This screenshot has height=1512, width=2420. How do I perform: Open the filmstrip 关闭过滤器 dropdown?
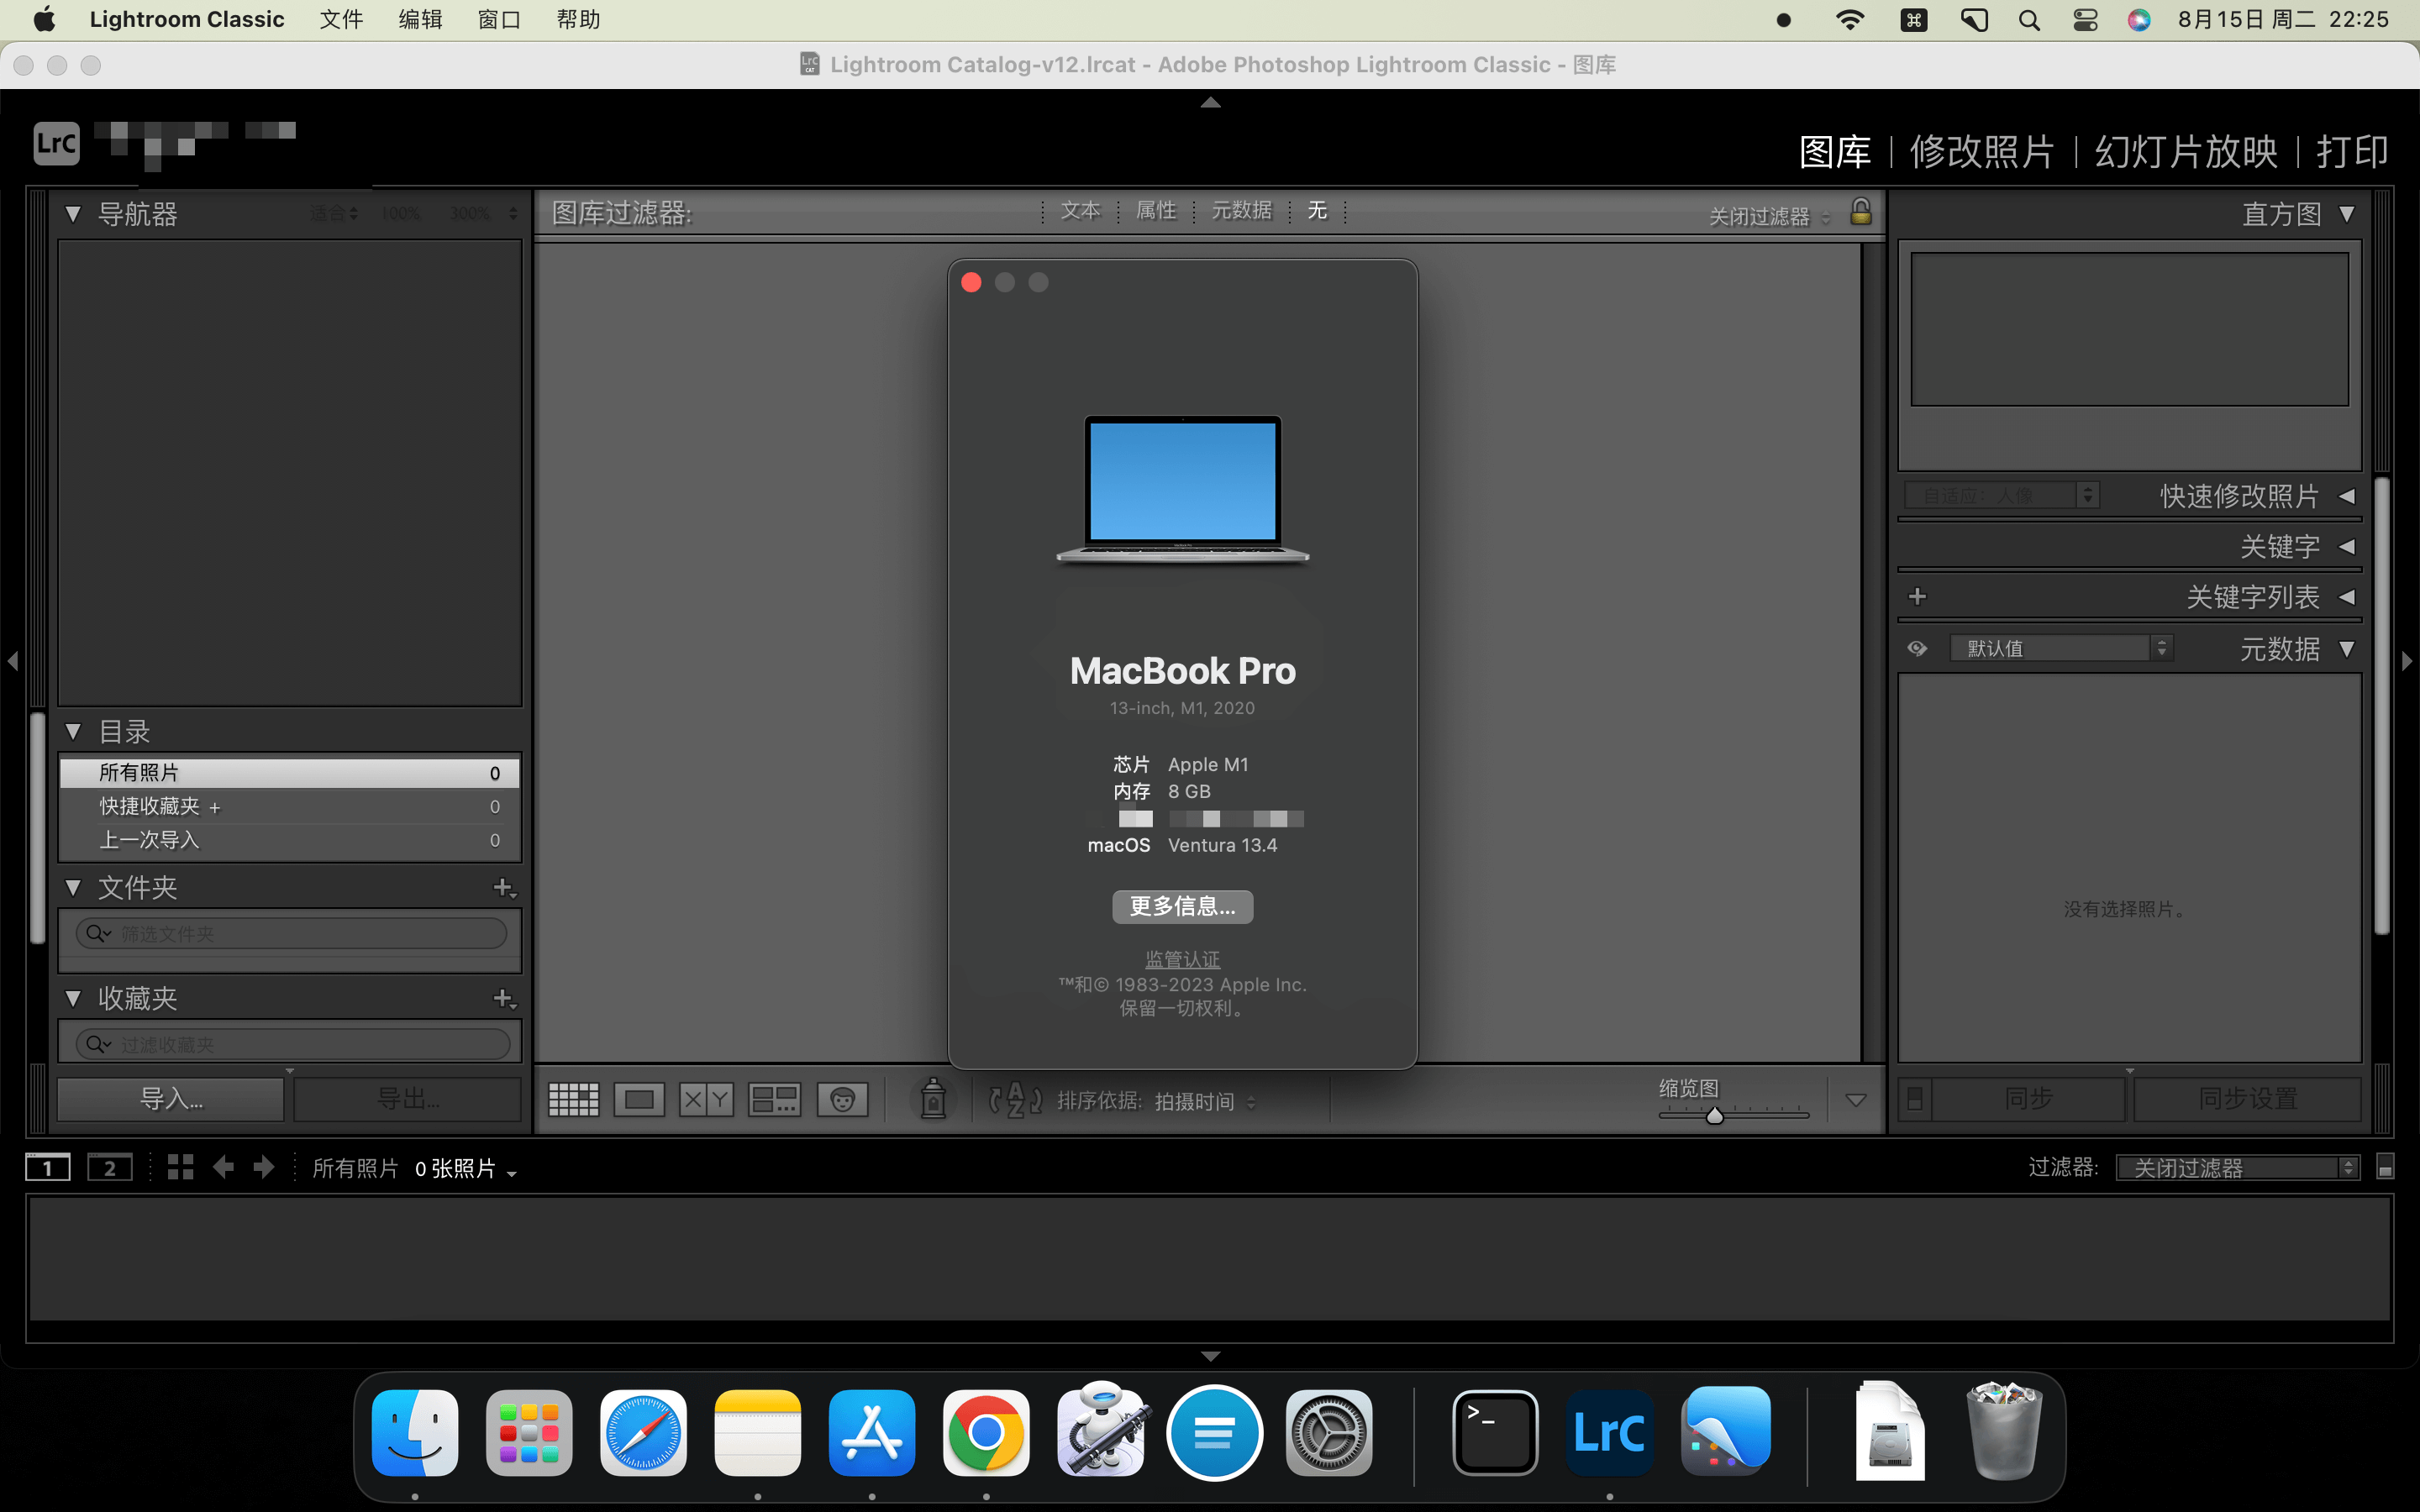coord(2238,1168)
